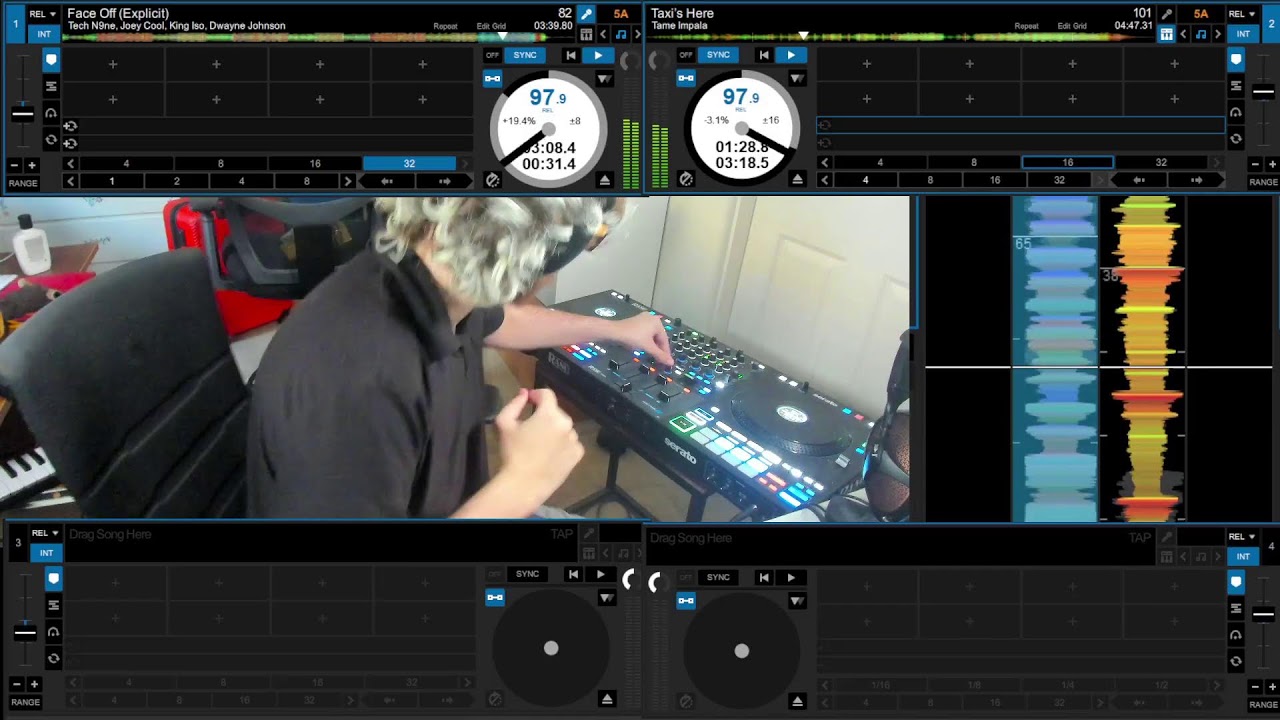The height and width of the screenshot is (720, 1280).
Task: Click deck 2 censor icon below platter
Action: click(685, 180)
